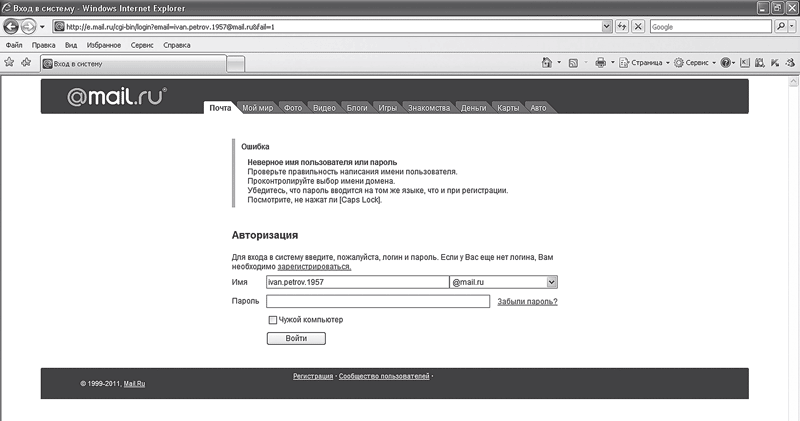This screenshot has height=421, width=800.
Task: Click the Print icon
Action: (601, 63)
